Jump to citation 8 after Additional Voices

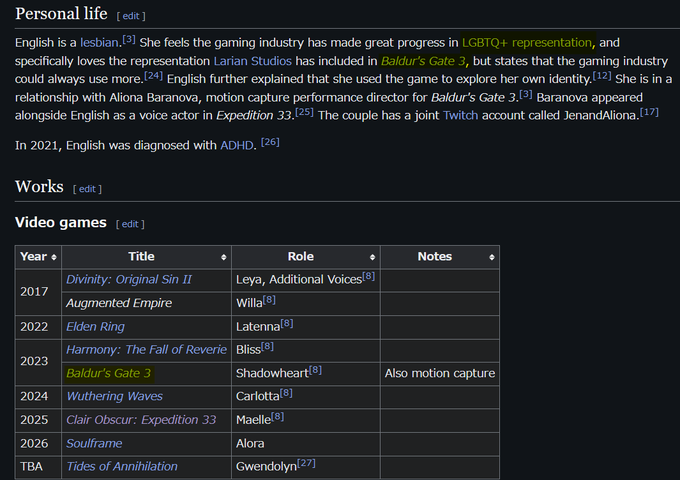369,276
